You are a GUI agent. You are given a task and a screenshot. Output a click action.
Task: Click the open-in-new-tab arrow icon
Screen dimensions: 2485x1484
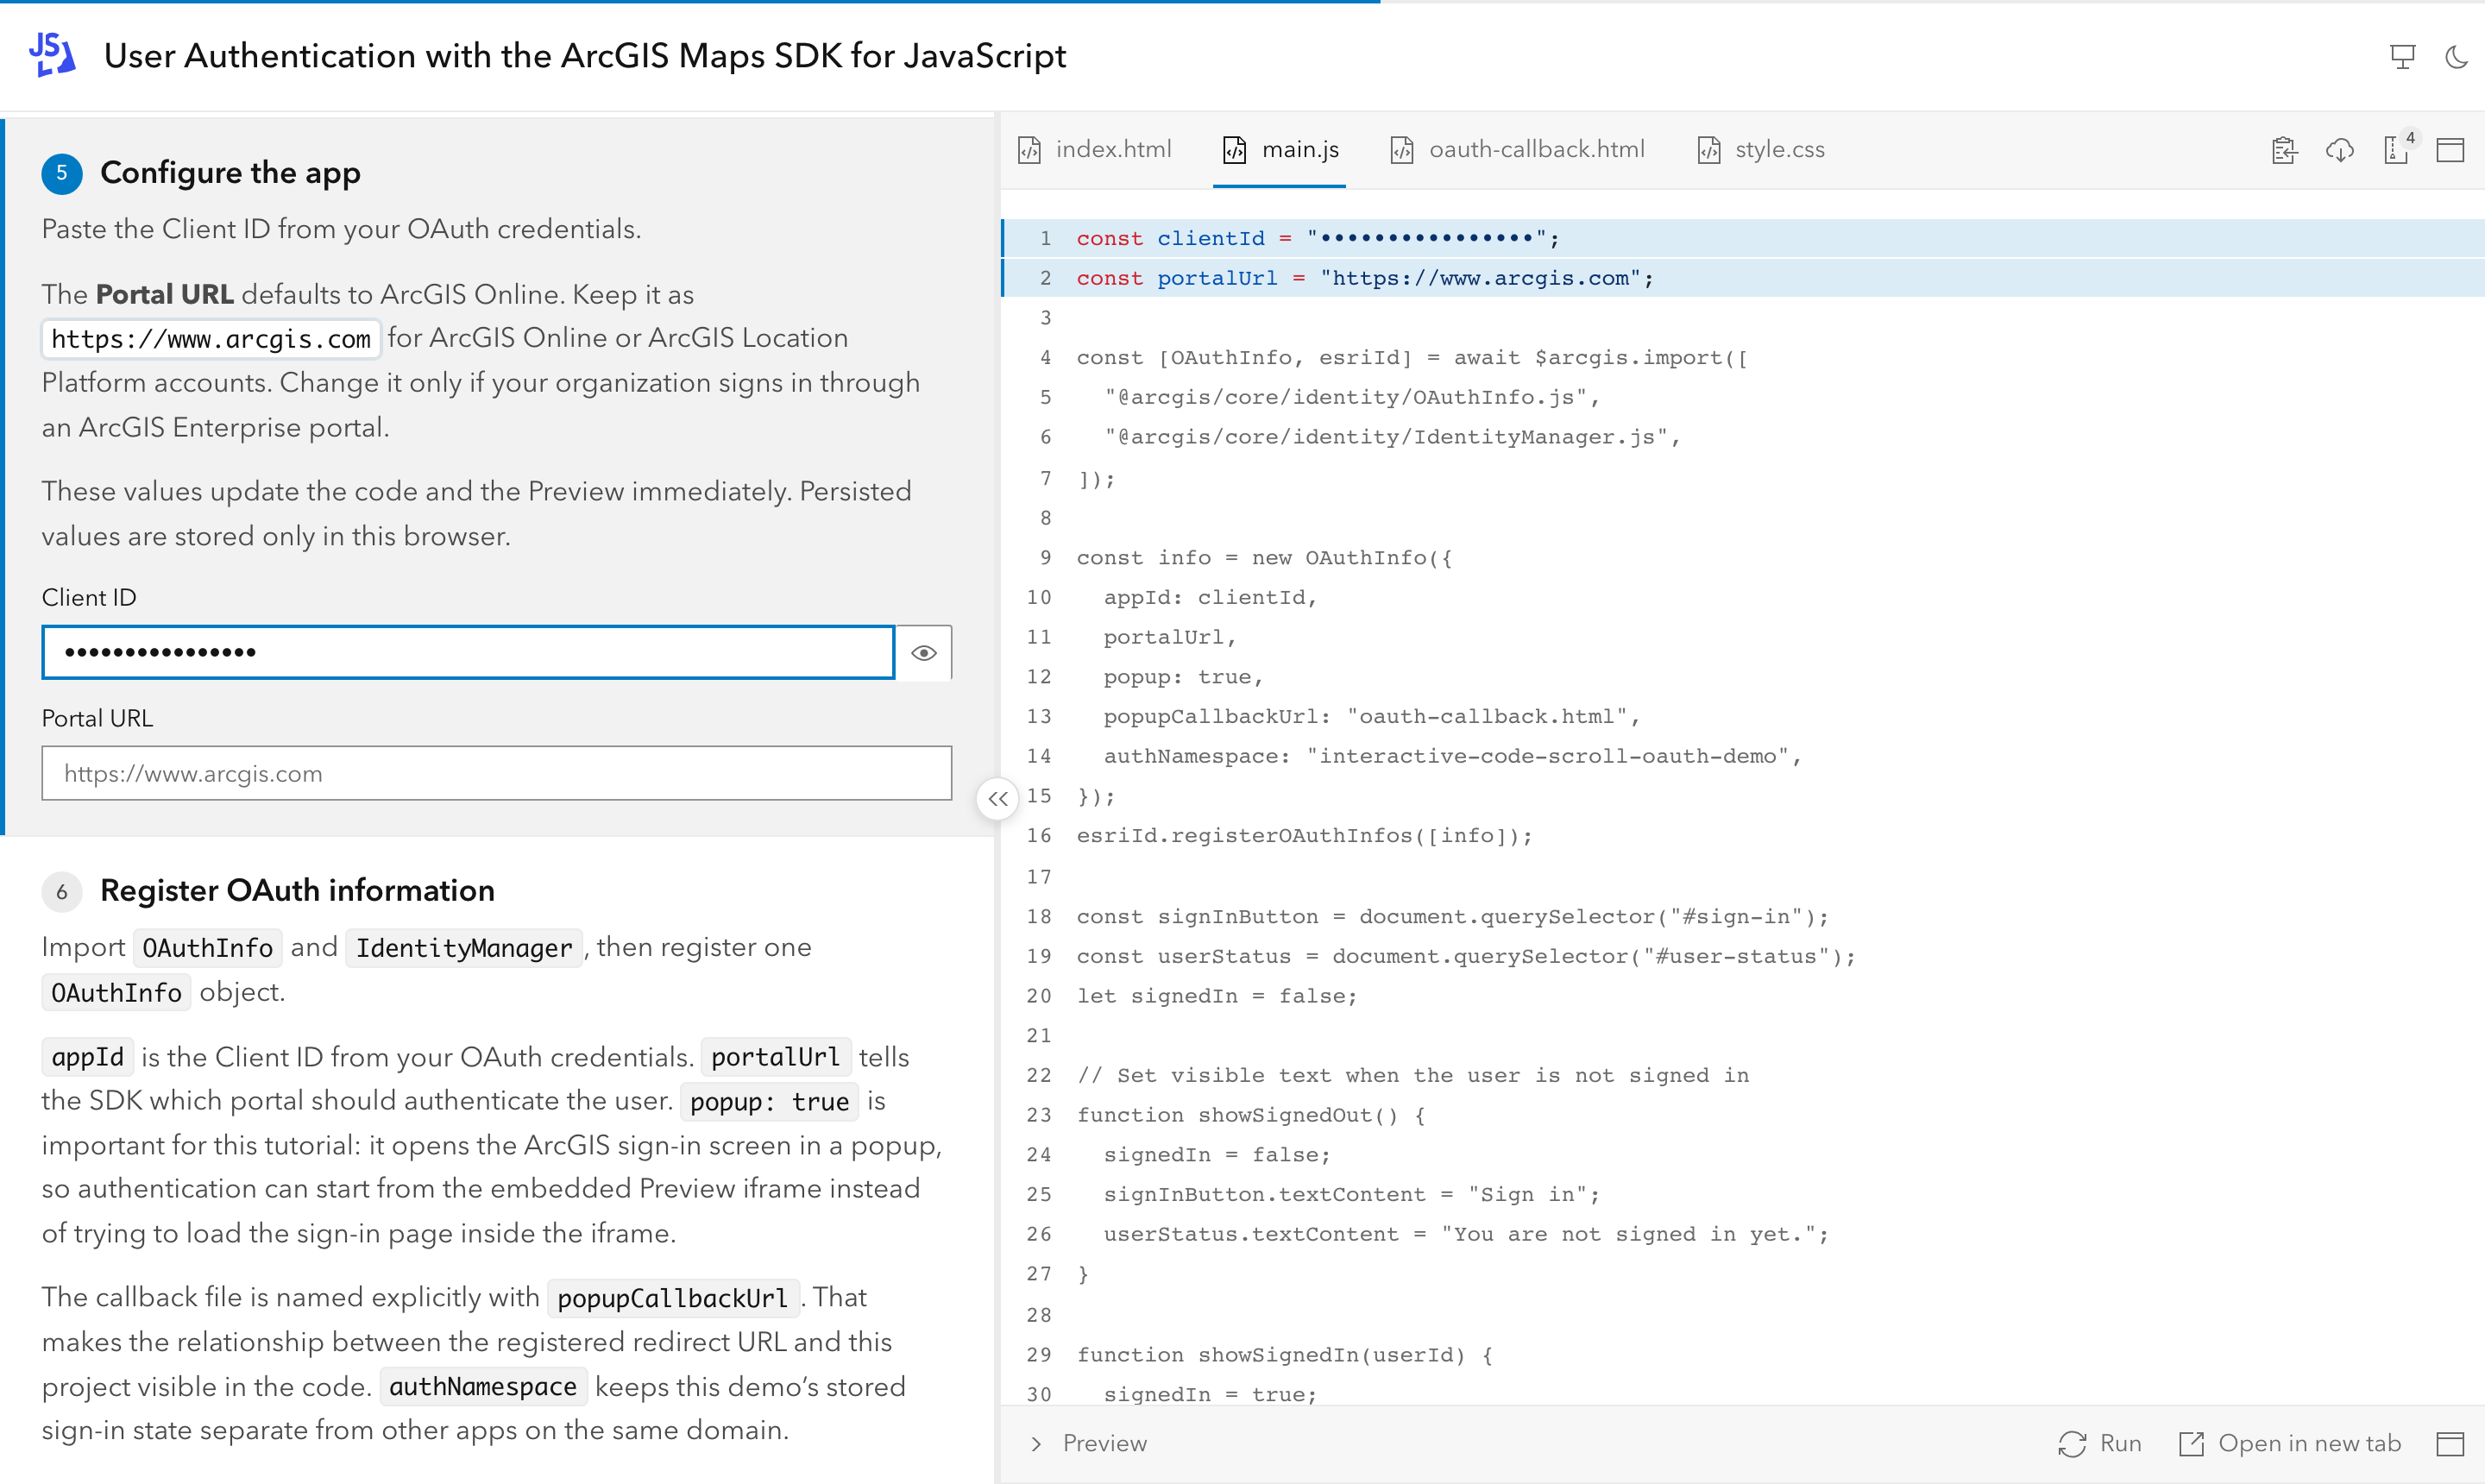point(2191,1443)
